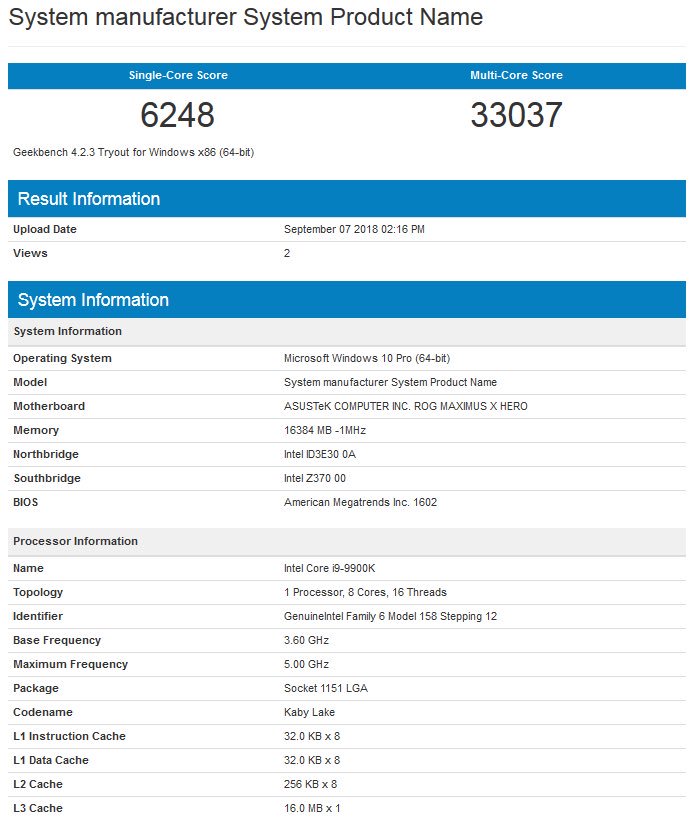Click the Codename label

tap(42, 712)
